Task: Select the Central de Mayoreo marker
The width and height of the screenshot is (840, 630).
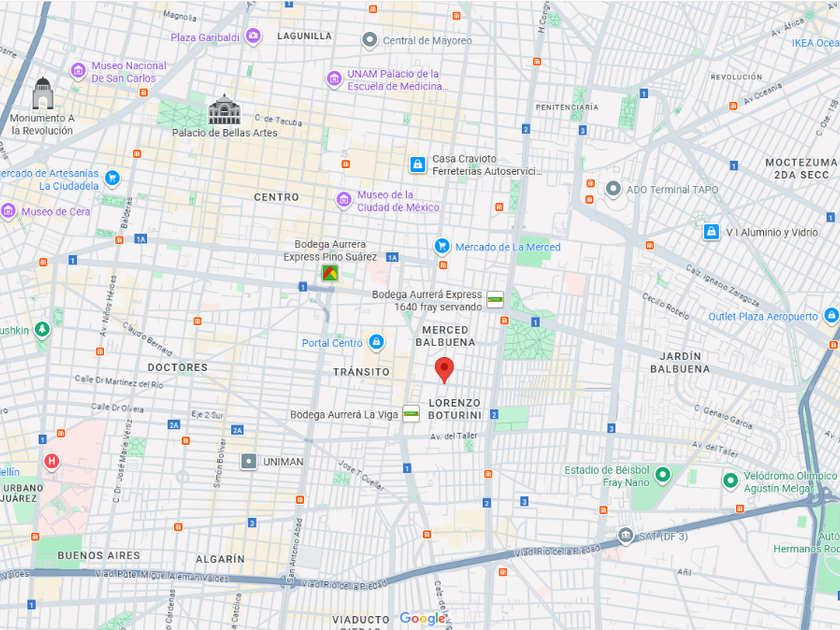Action: 369,40
